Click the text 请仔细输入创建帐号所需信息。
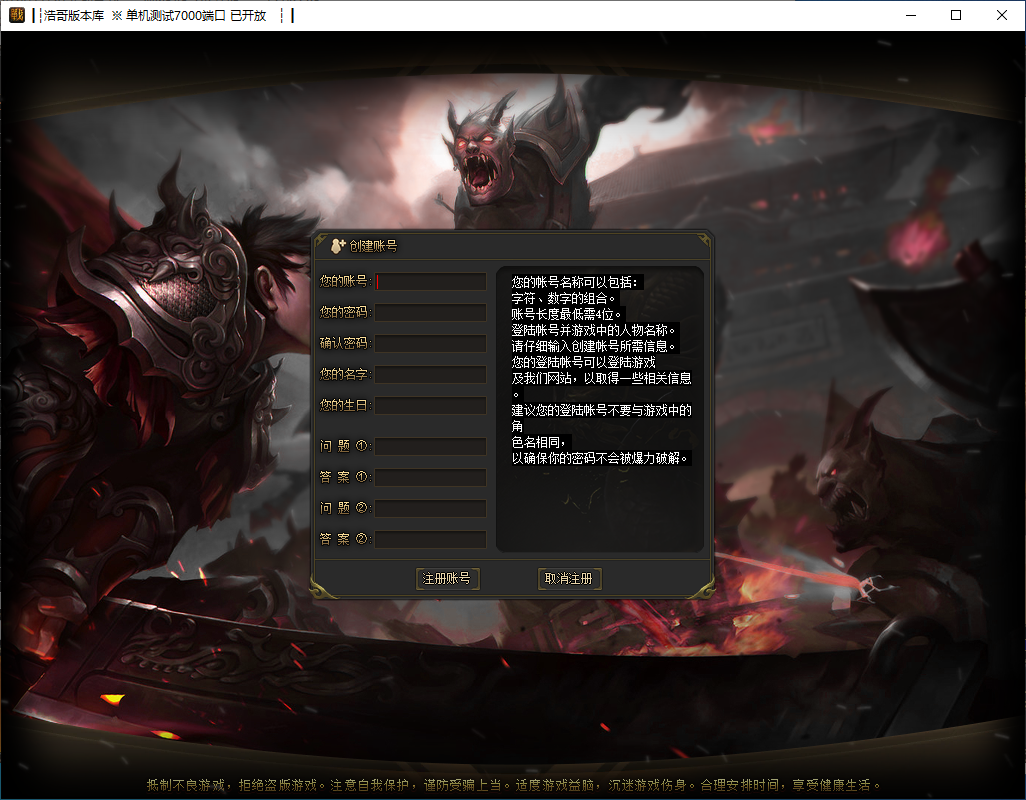Screen dimensions: 1026x800 [x=593, y=346]
